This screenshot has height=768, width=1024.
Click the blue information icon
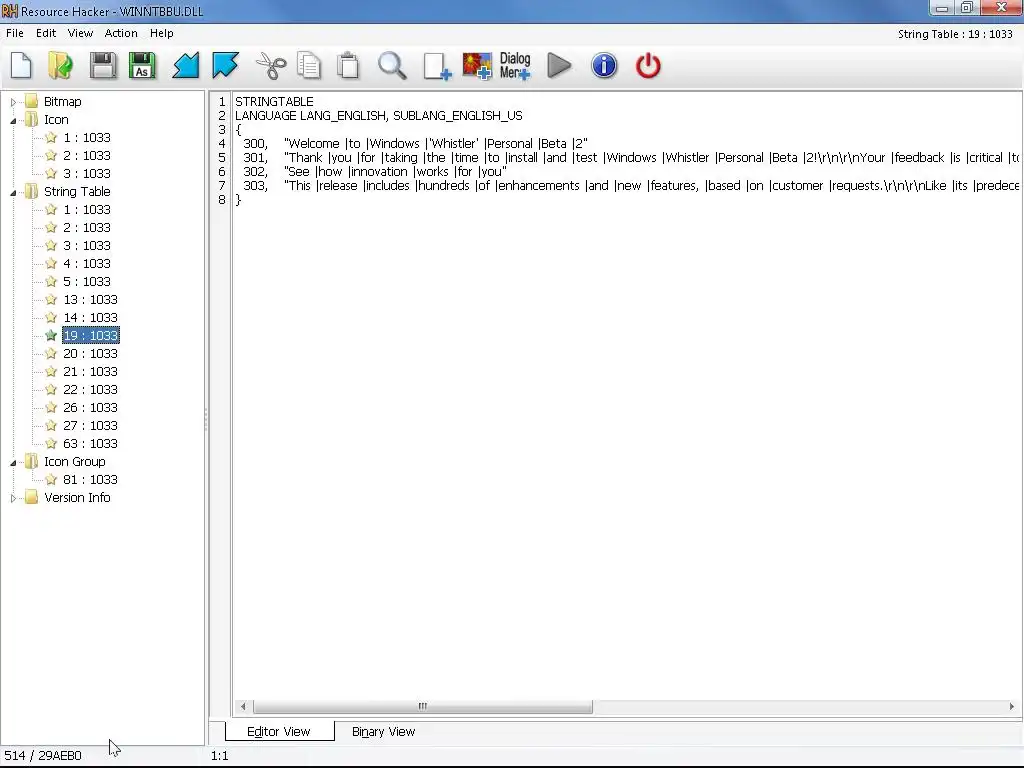click(x=604, y=66)
